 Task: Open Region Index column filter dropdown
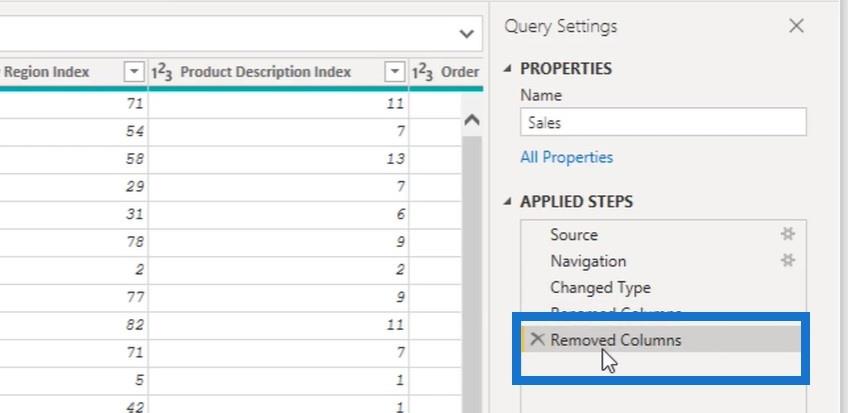(133, 72)
